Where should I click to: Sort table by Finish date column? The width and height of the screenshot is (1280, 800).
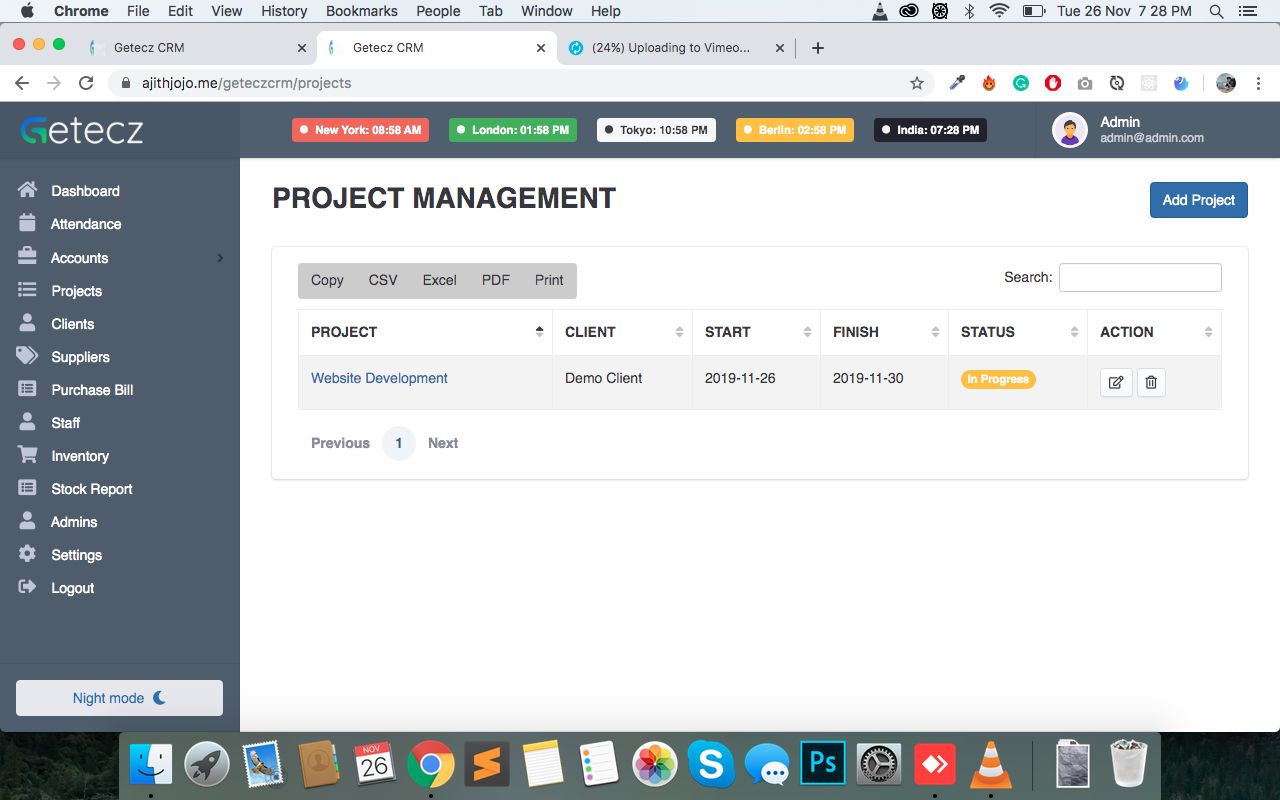click(x=884, y=332)
